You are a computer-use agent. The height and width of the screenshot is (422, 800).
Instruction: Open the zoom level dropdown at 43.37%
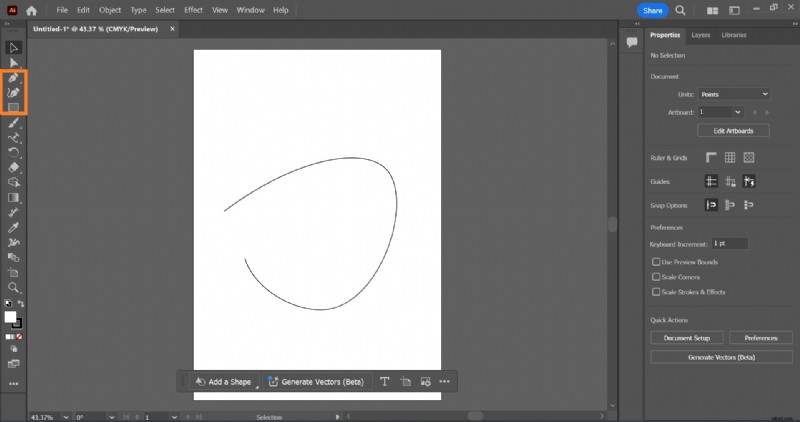pyautogui.click(x=62, y=416)
